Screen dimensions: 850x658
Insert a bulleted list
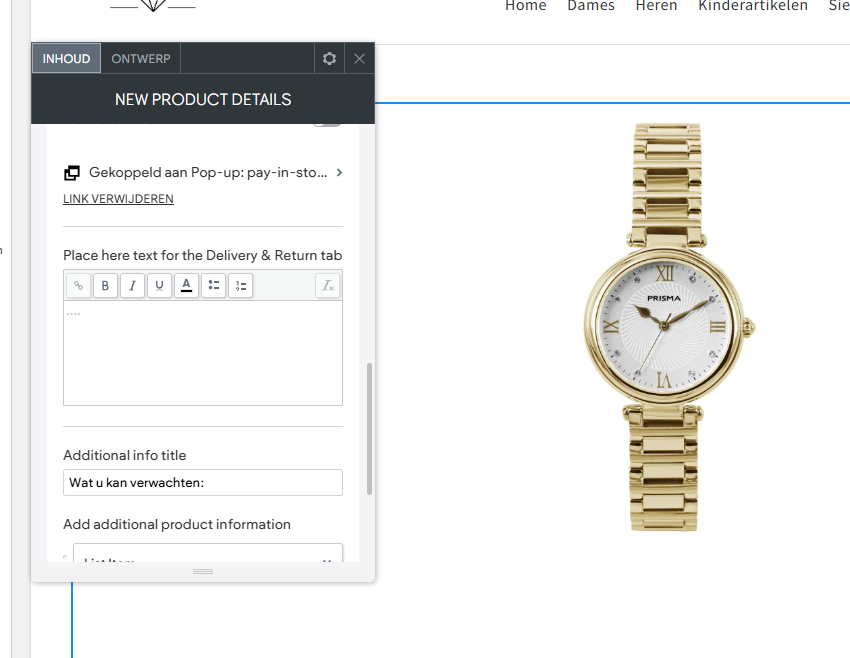pyautogui.click(x=214, y=286)
